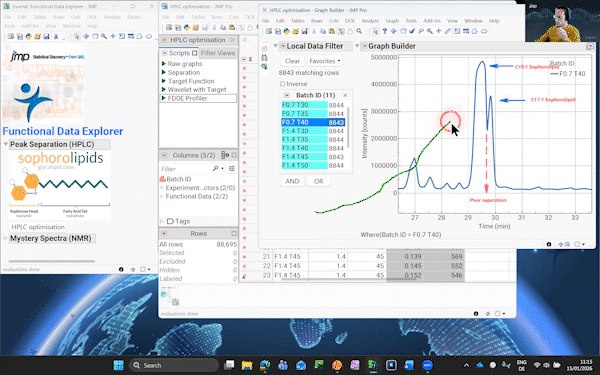Expand the Tags section in table panel

(162, 221)
